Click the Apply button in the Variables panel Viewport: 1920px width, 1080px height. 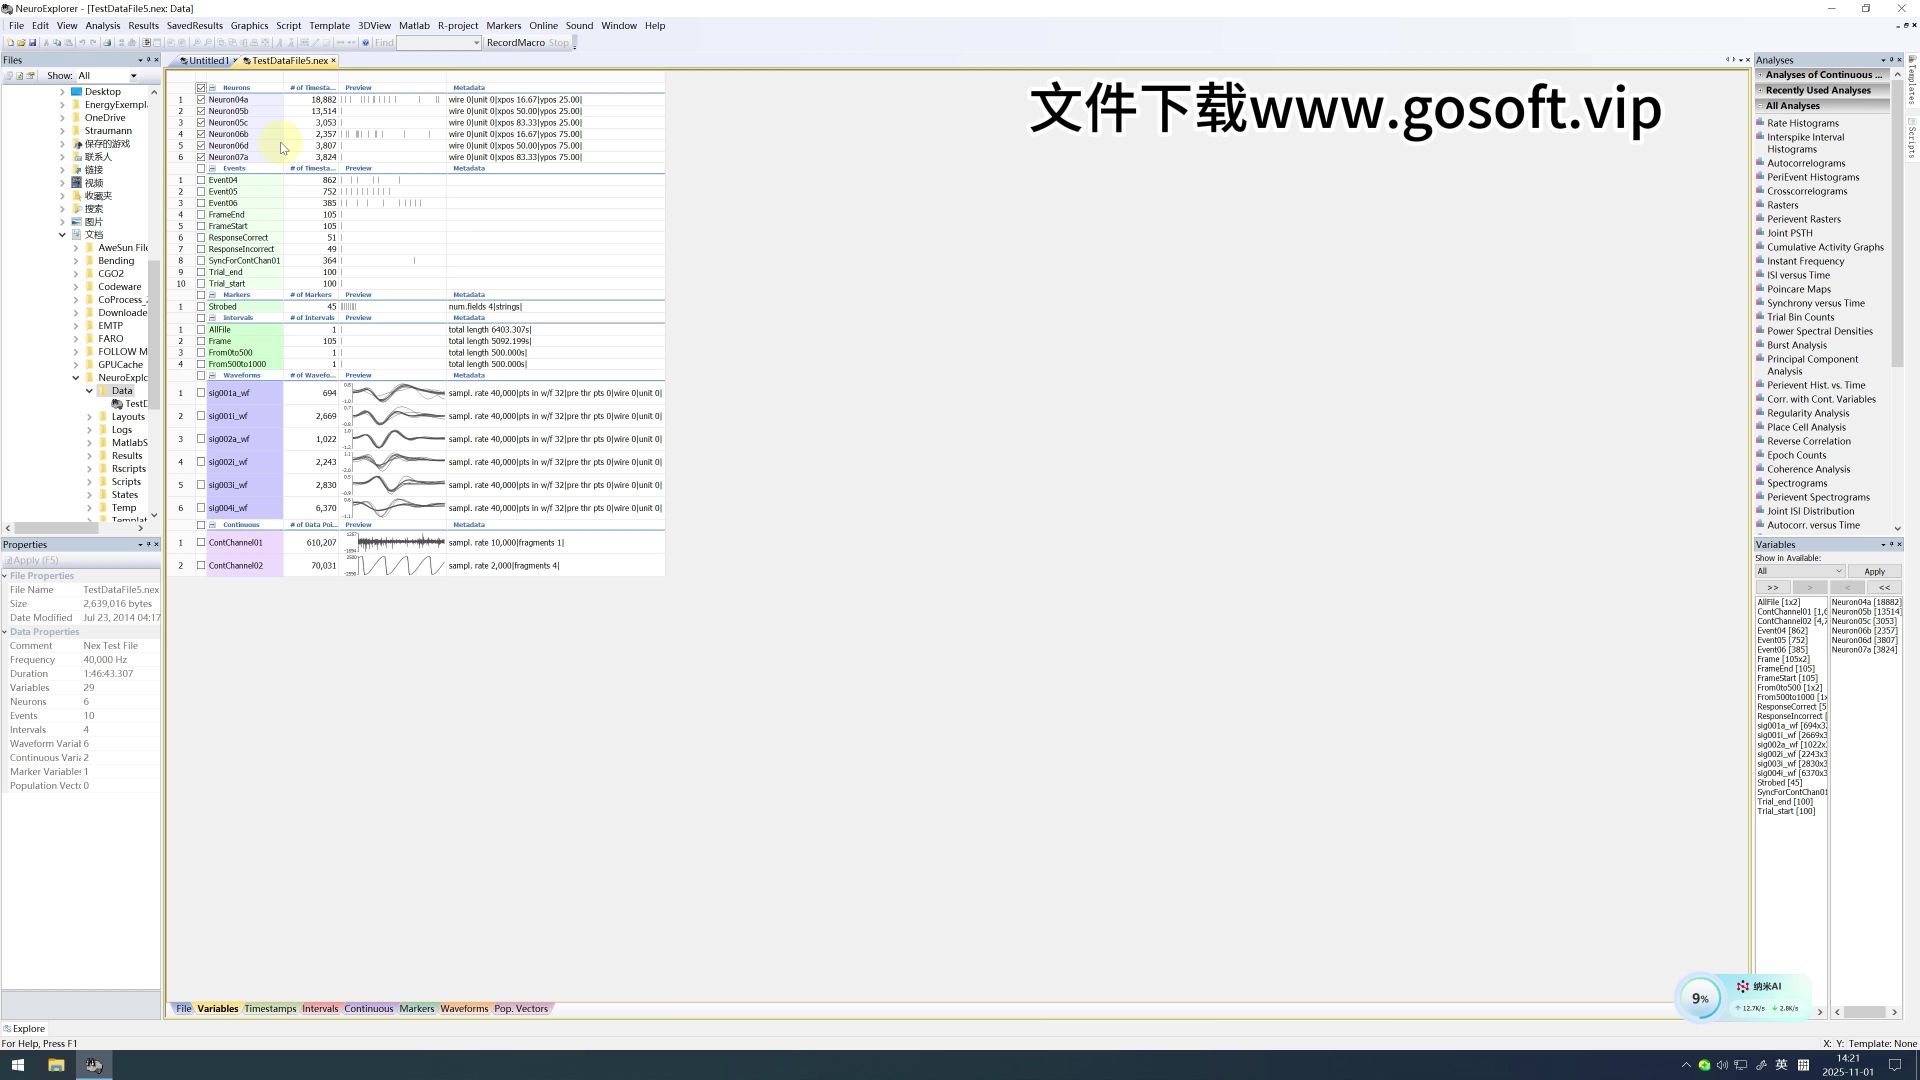(x=1875, y=570)
